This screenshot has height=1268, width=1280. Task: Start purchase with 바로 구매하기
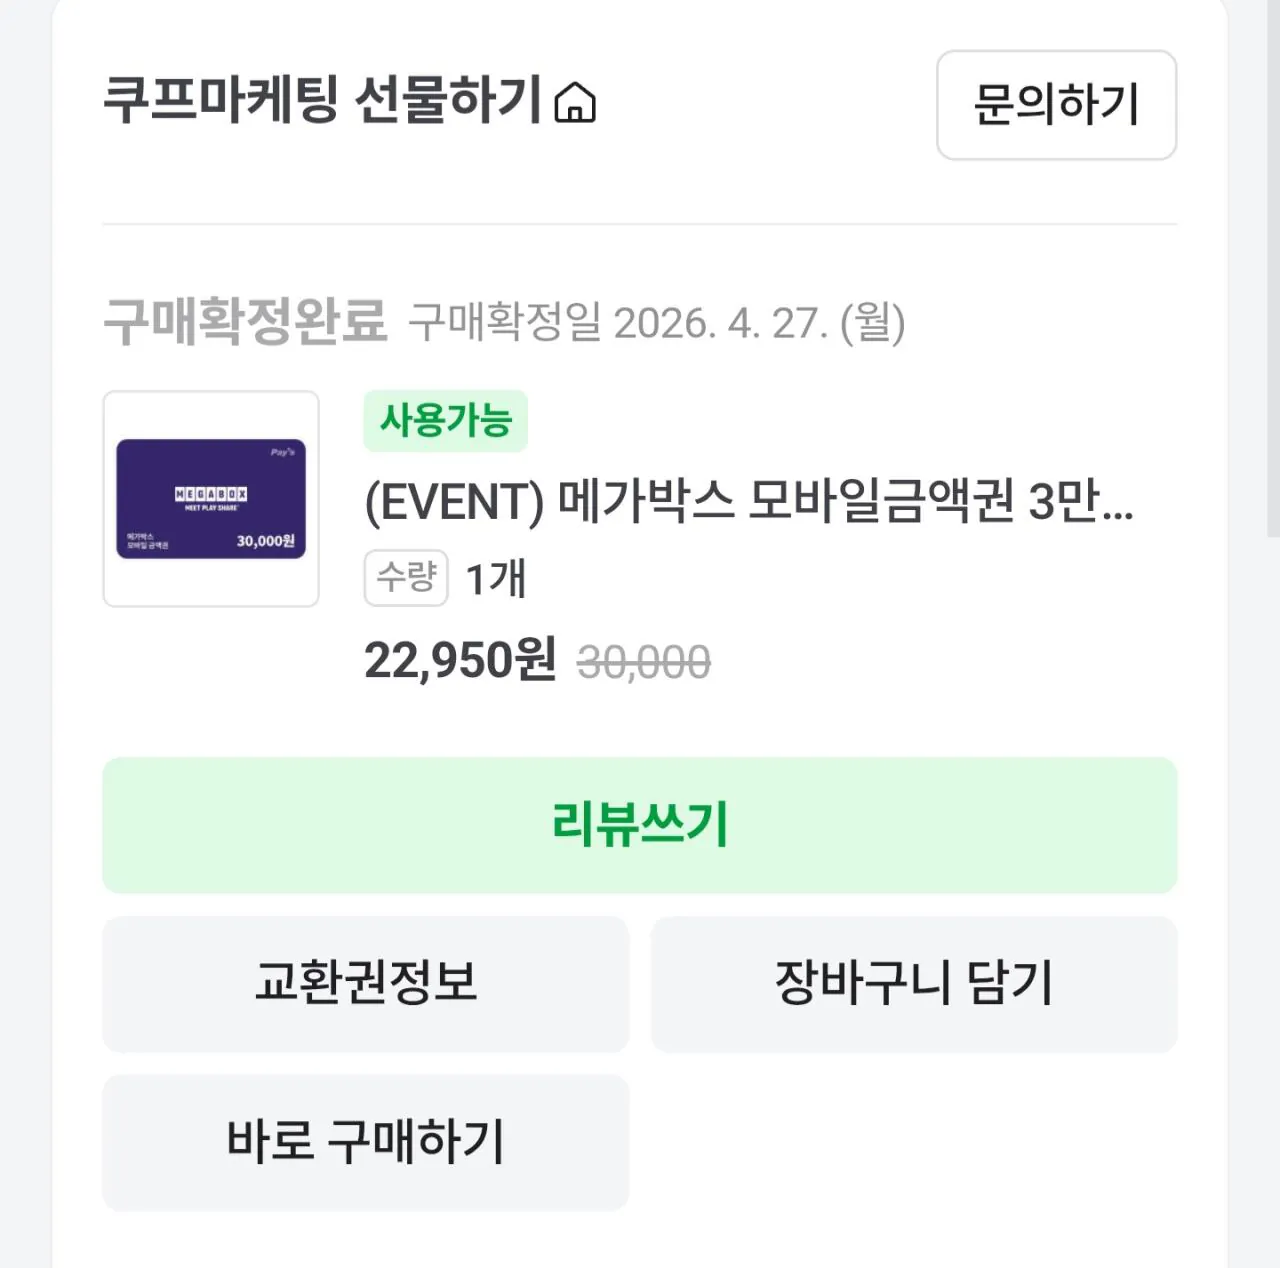pos(365,1143)
